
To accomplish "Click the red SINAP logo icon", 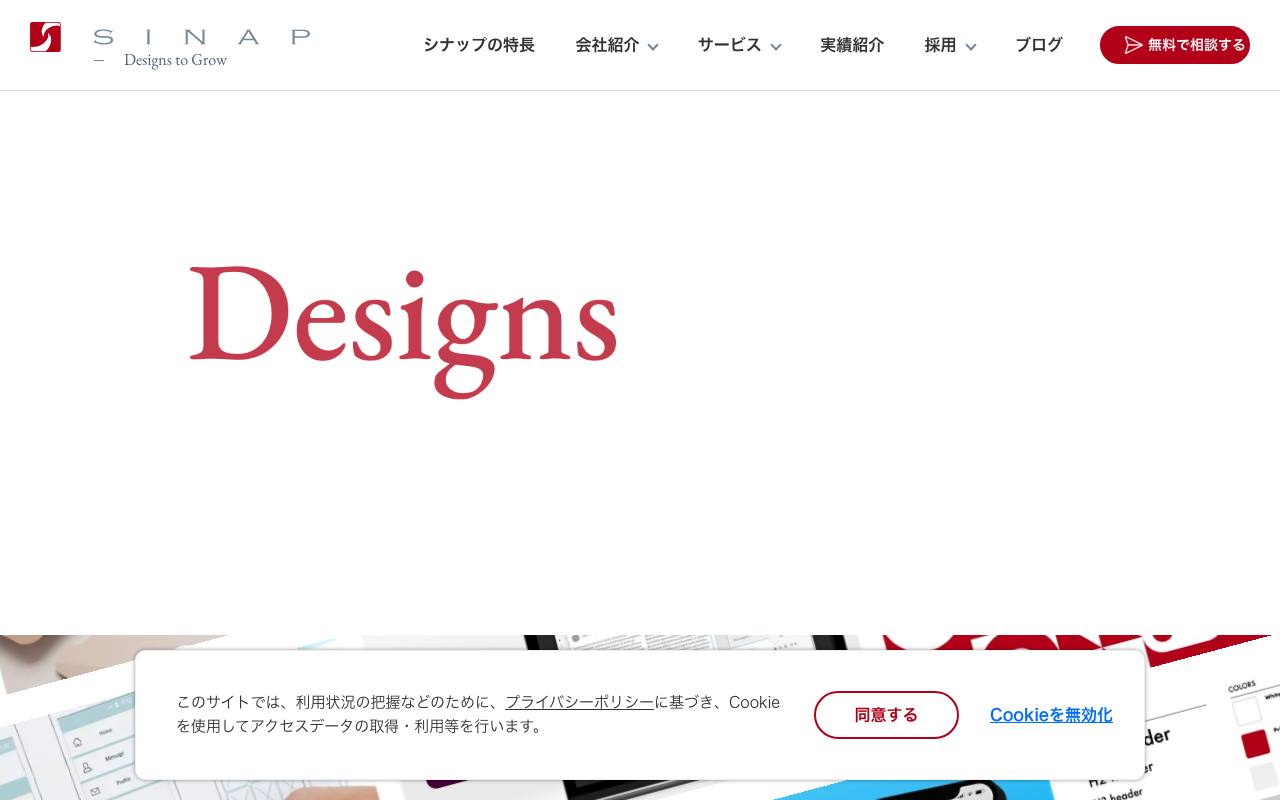I will pos(45,37).
